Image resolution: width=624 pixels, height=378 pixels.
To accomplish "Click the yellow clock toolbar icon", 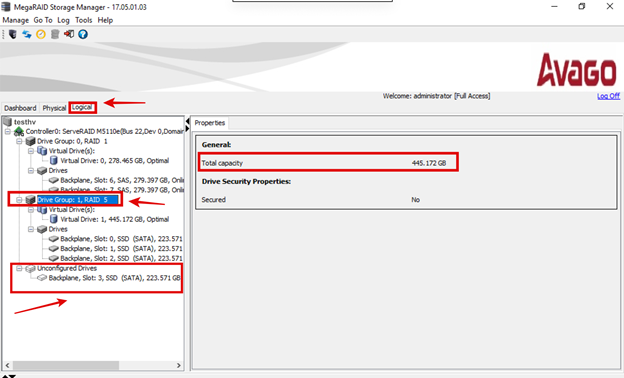I will (41, 34).
